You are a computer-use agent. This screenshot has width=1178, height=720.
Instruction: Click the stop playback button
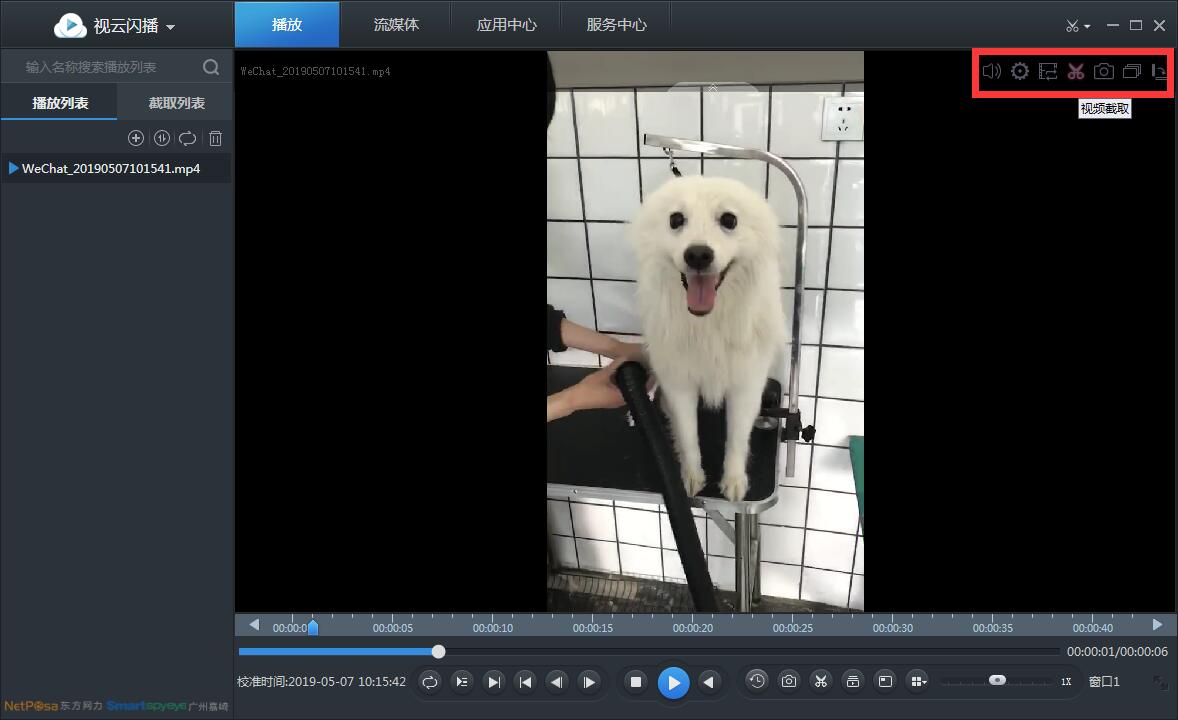pos(636,681)
